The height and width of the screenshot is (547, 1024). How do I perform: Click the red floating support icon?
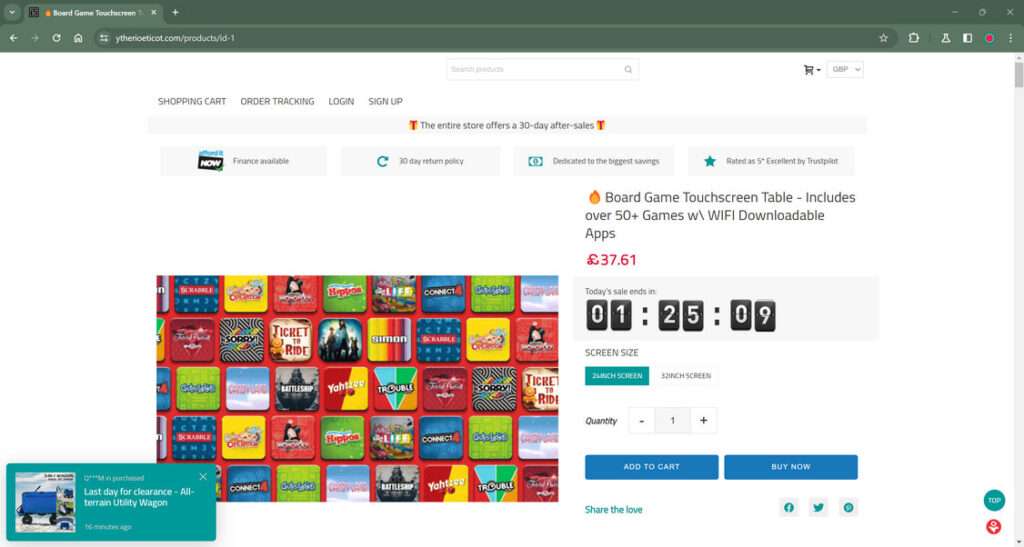coord(994,527)
